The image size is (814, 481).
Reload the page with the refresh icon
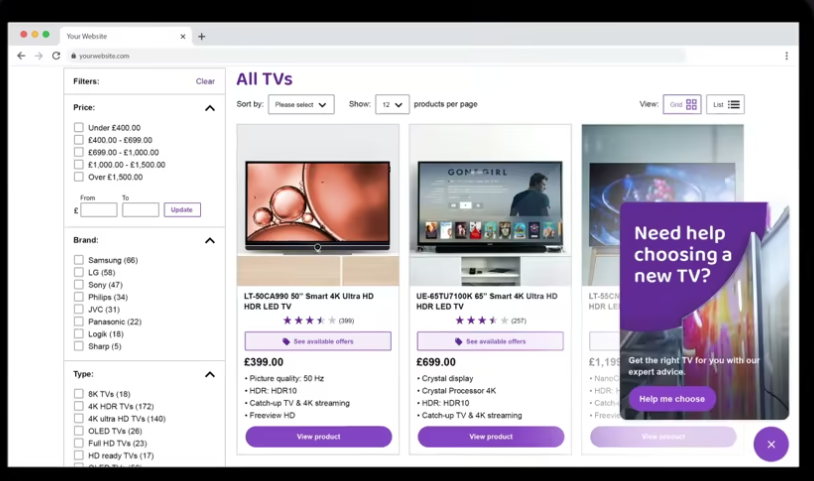click(x=56, y=56)
